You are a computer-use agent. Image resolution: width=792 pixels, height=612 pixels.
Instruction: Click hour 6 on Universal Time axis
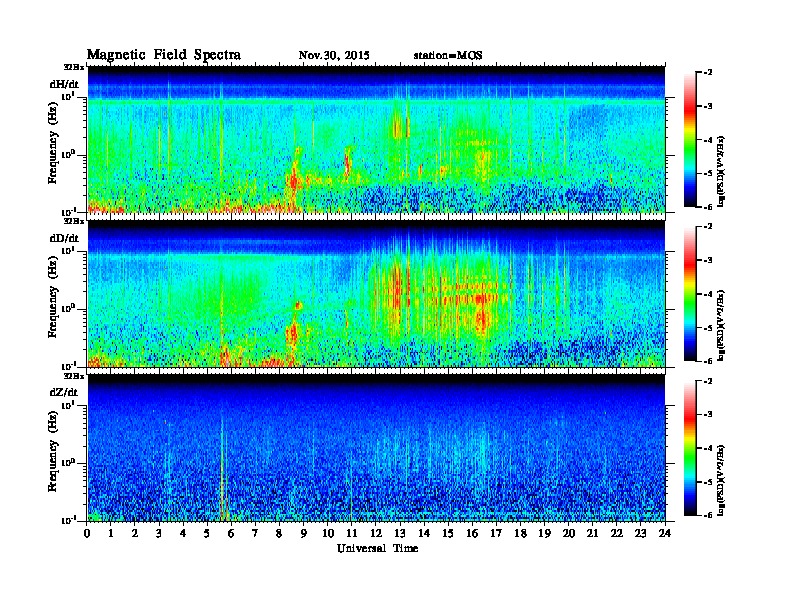point(231,533)
